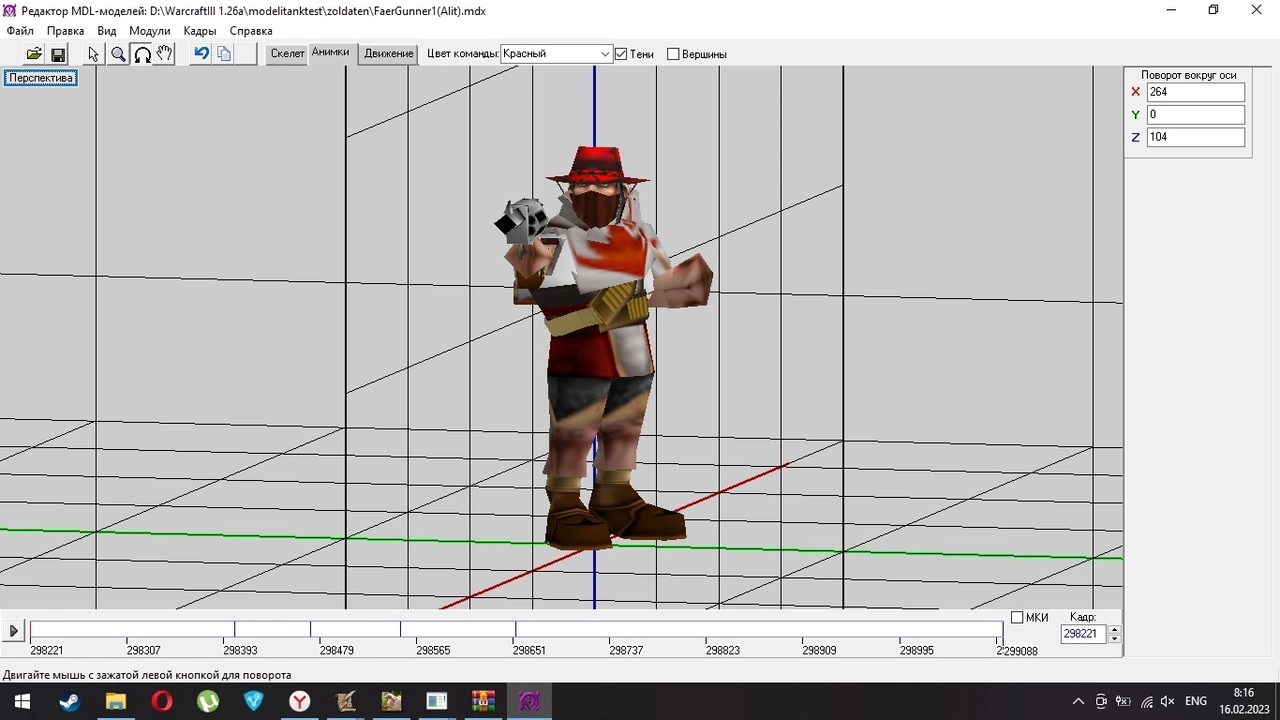Focus the Z rotation axis field
Viewport: 1280px width, 720px height.
1196,137
